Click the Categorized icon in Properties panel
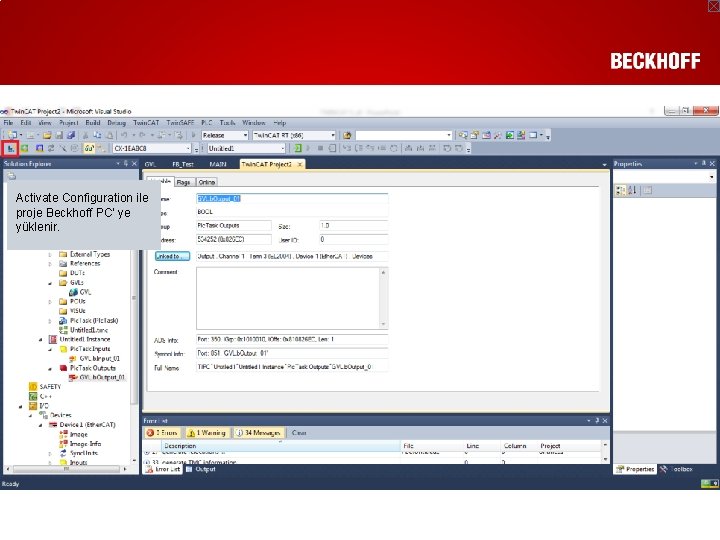The image size is (720, 540). 620,190
